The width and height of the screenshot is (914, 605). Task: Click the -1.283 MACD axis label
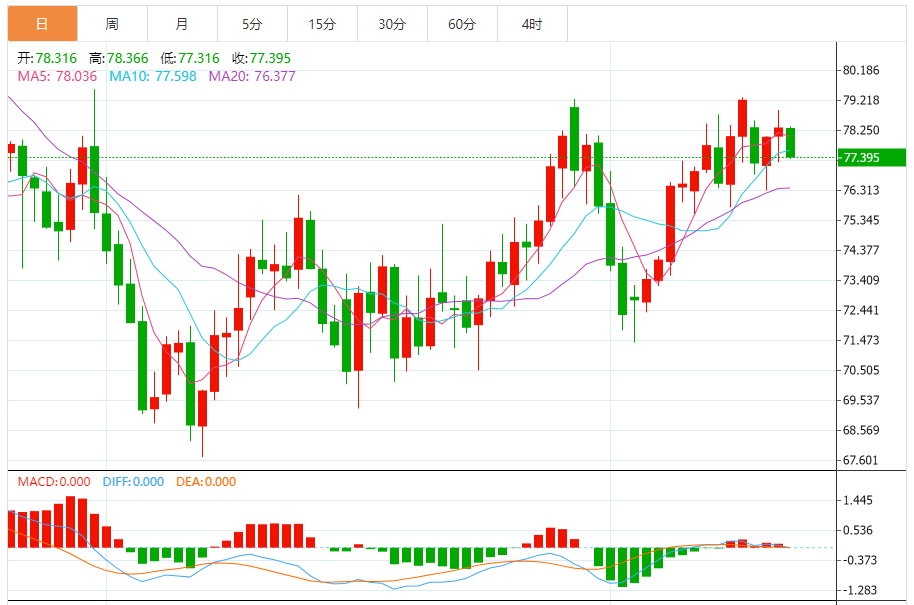click(860, 590)
